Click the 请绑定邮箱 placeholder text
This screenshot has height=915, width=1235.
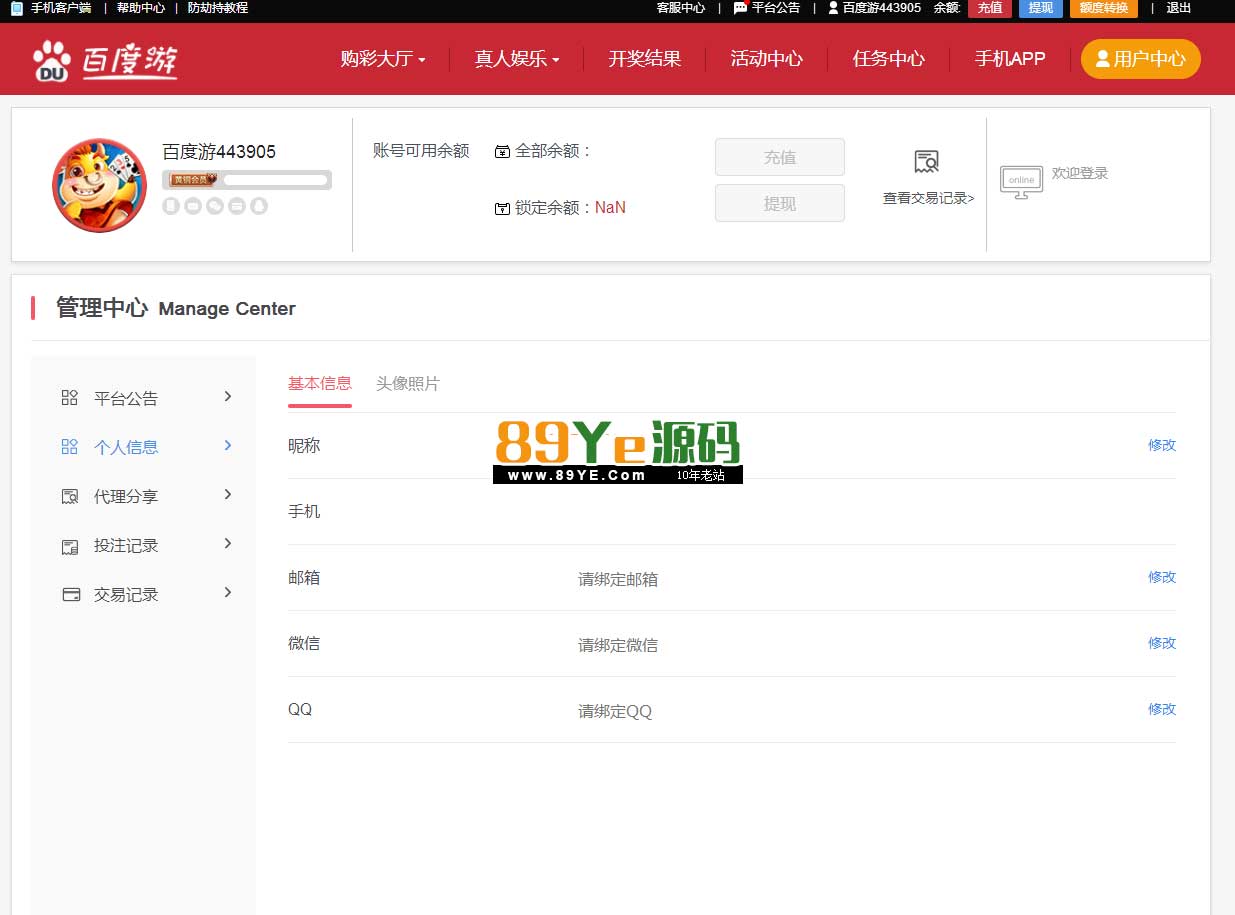[x=618, y=579]
